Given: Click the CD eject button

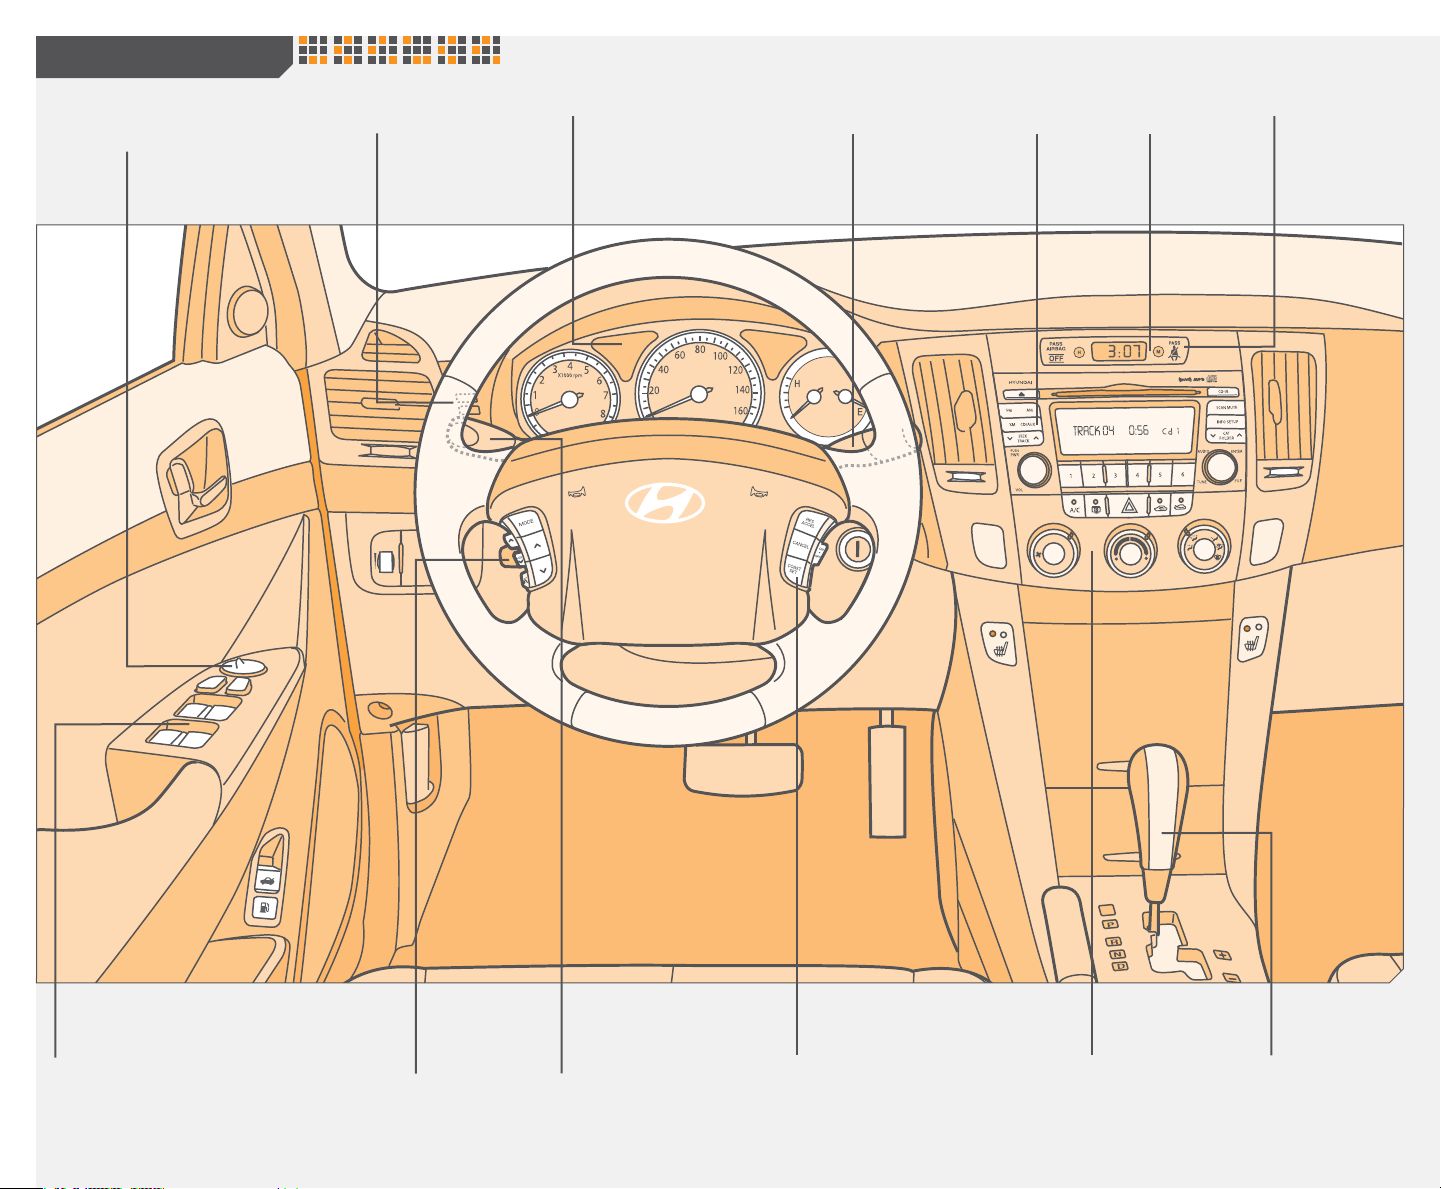Looking at the screenshot, I should point(1019,396).
